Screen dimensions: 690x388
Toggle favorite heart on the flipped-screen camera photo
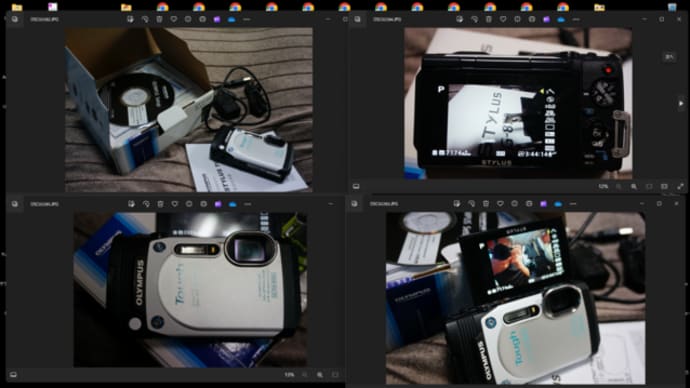(500, 204)
